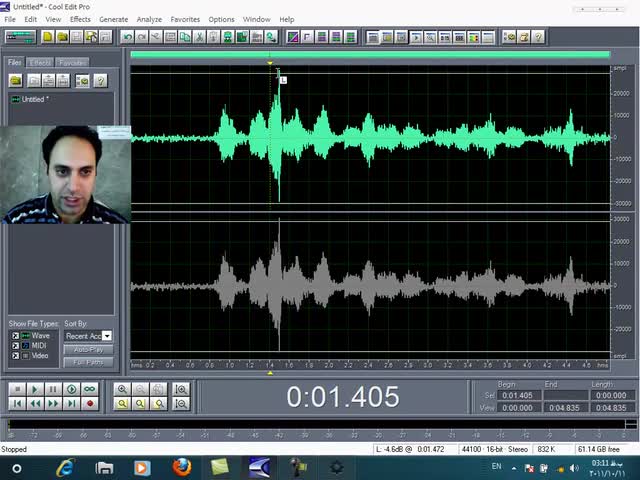Screen dimensions: 640x480
Task: Click Play to End circle button
Action: tap(71, 389)
